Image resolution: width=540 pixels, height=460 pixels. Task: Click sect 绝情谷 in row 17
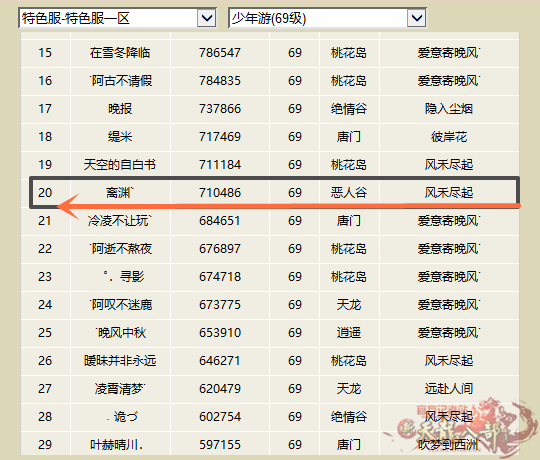pos(349,109)
